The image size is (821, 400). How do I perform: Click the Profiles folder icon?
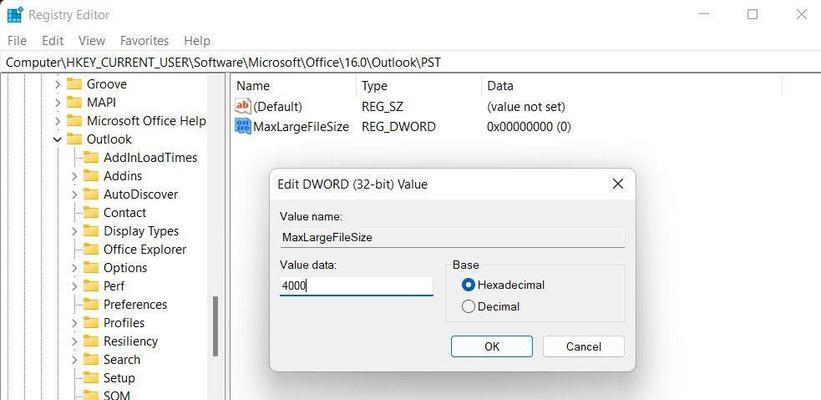91,323
